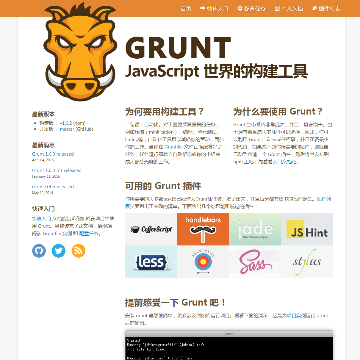
Task: Click the Handlebars plugin logo
Action: [x=203, y=229]
